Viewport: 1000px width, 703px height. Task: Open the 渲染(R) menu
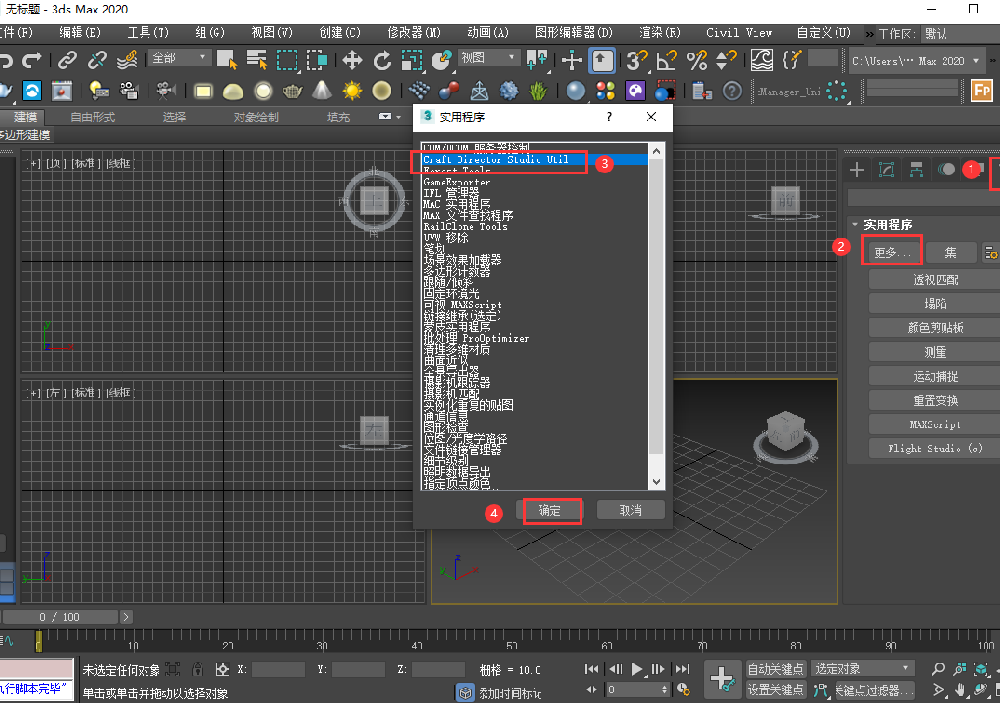pyautogui.click(x=660, y=33)
